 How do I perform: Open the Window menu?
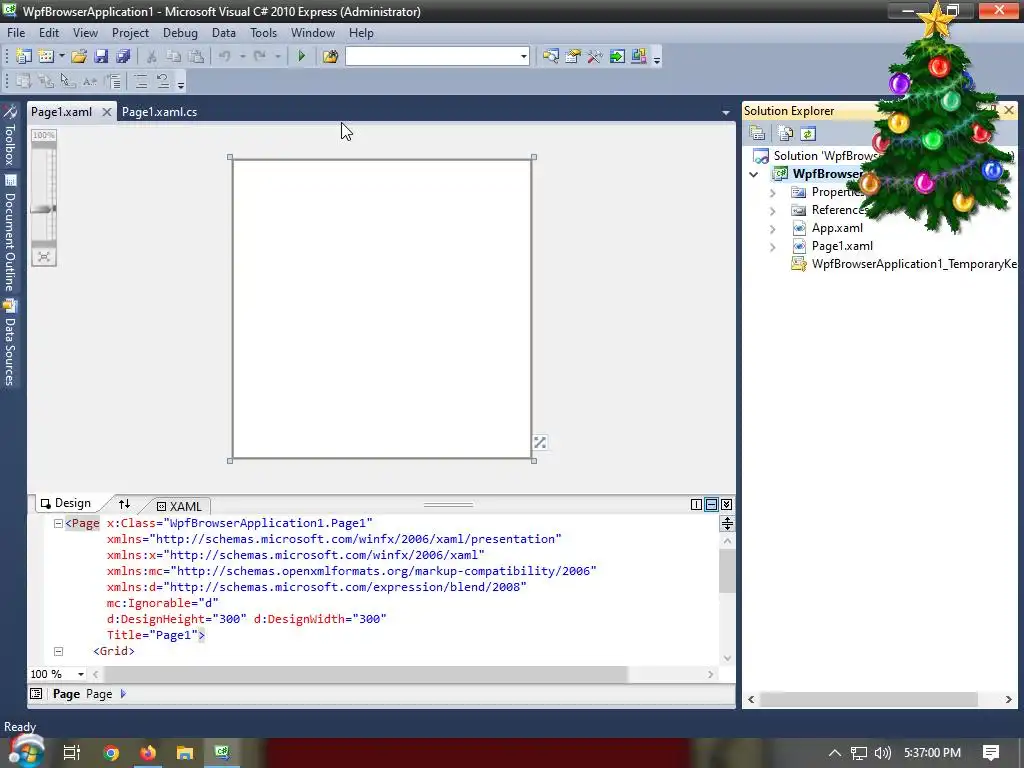pyautogui.click(x=313, y=33)
